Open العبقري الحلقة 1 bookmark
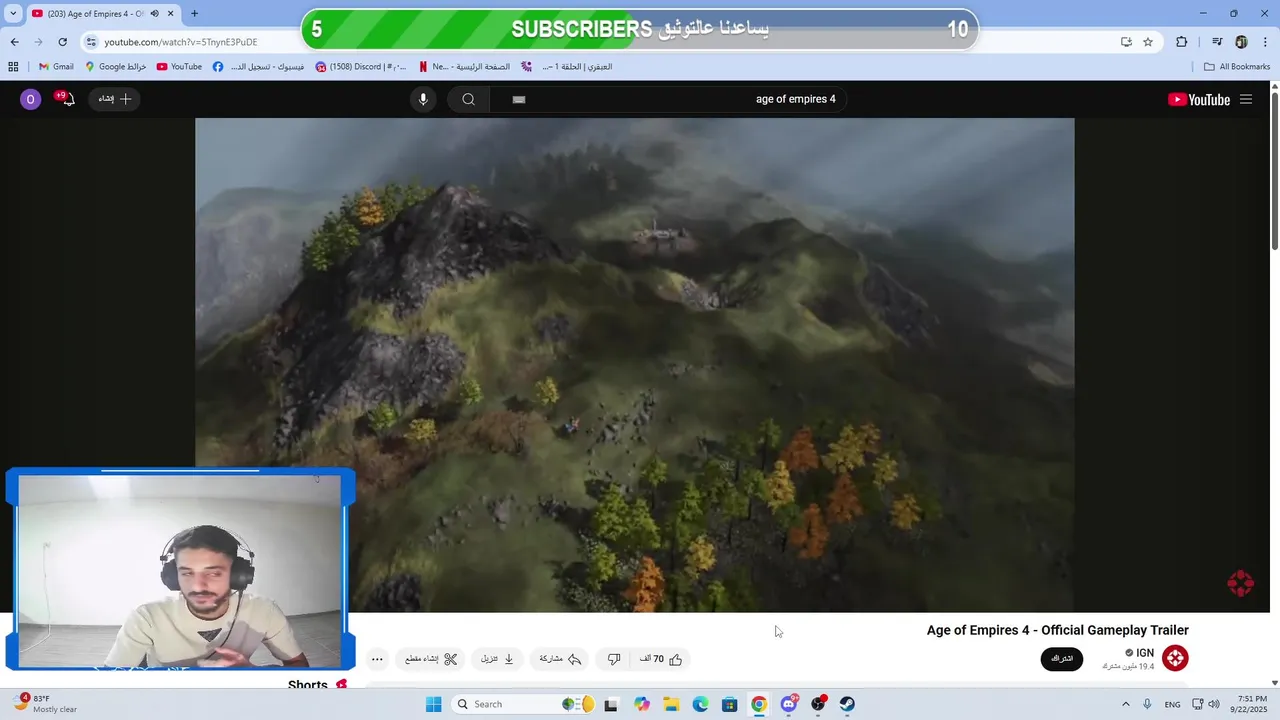 (566, 67)
